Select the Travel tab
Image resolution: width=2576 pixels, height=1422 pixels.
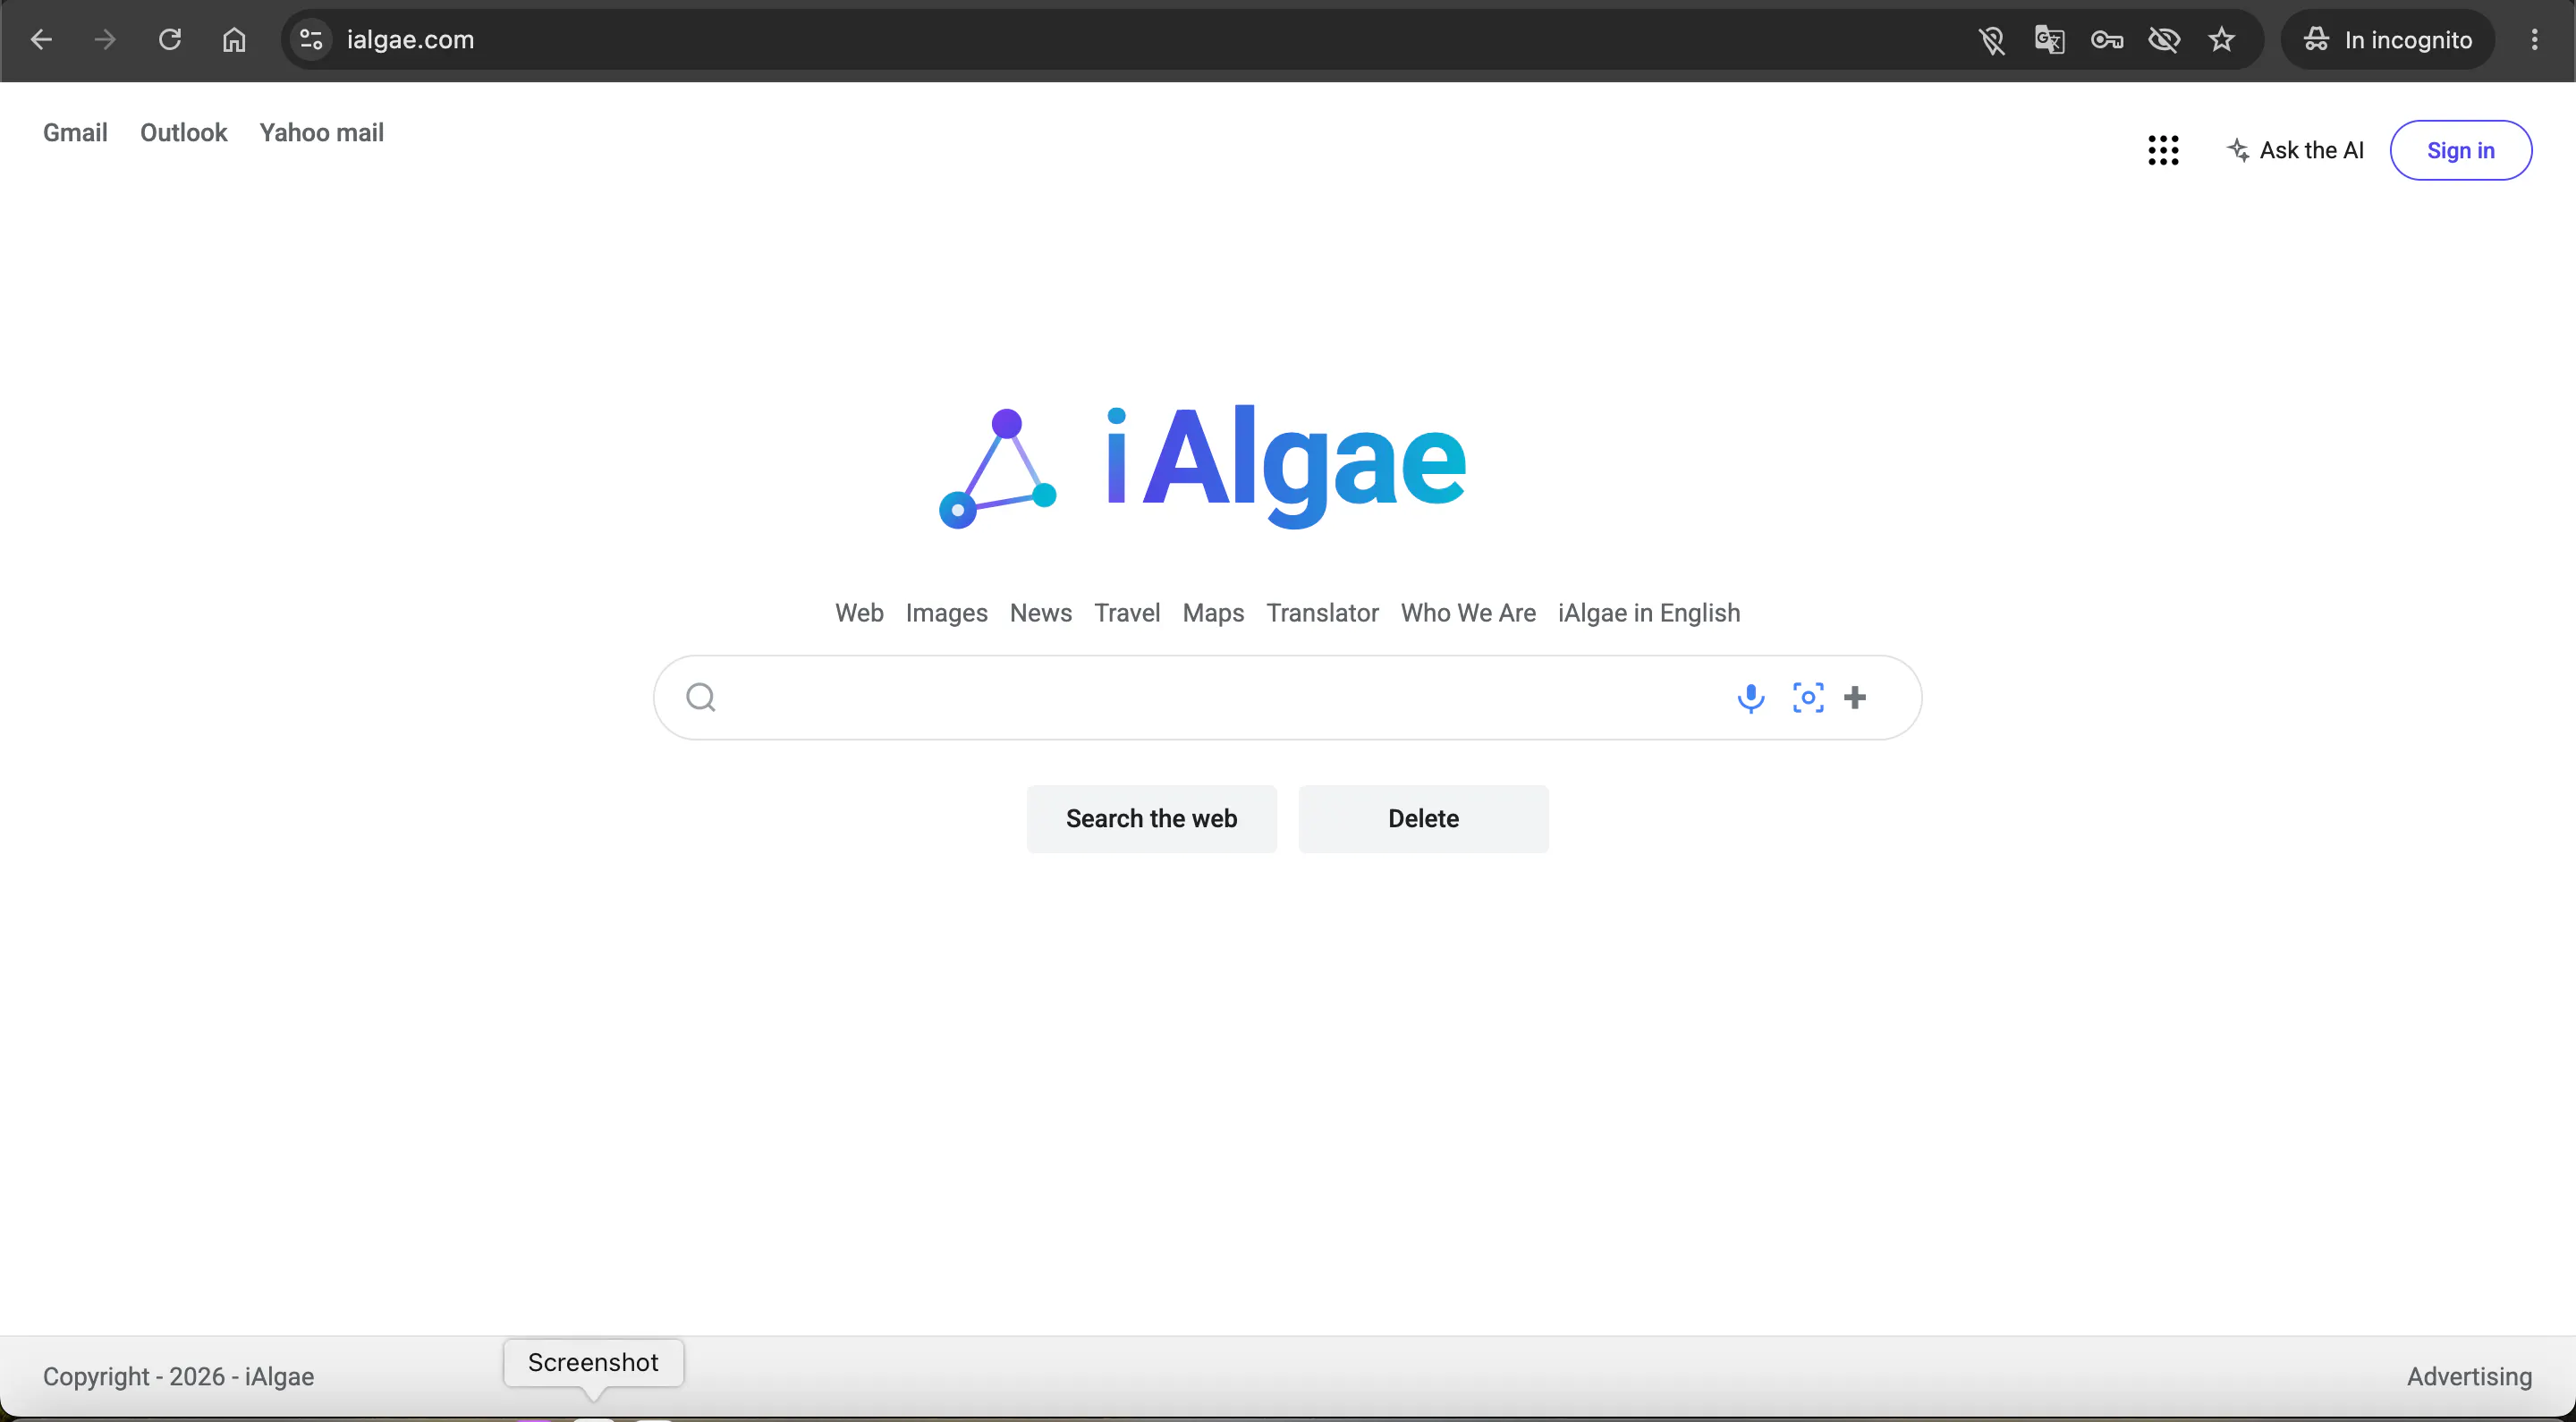coord(1127,613)
